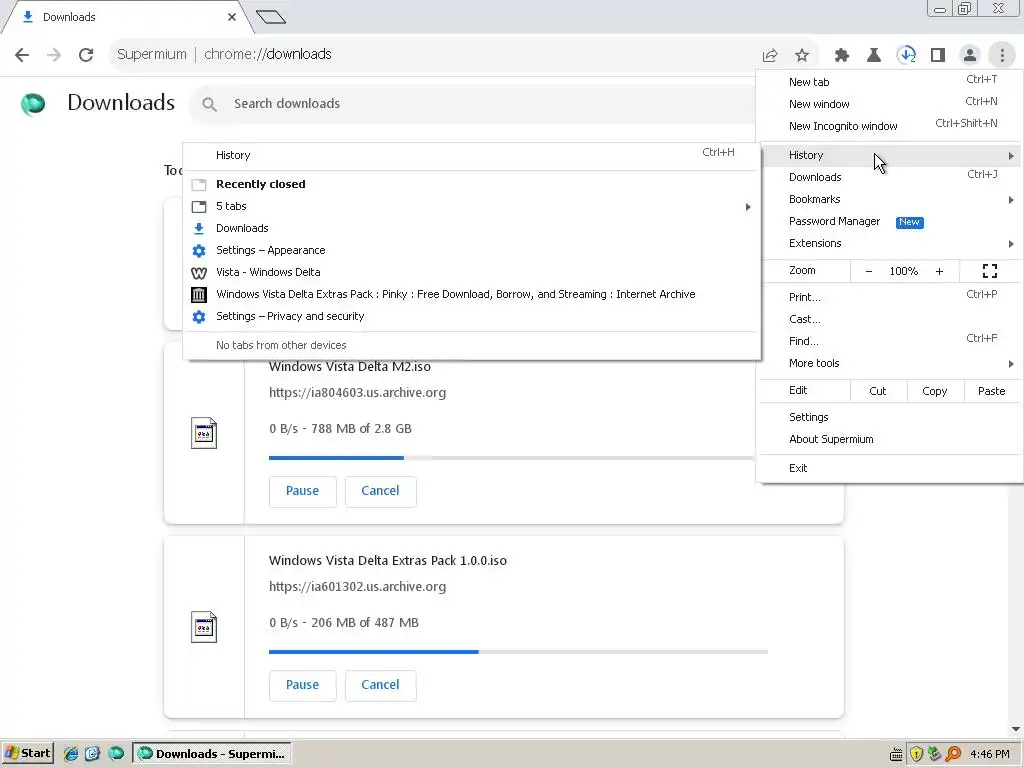
Task: Click the back navigation arrow
Action: point(22,55)
